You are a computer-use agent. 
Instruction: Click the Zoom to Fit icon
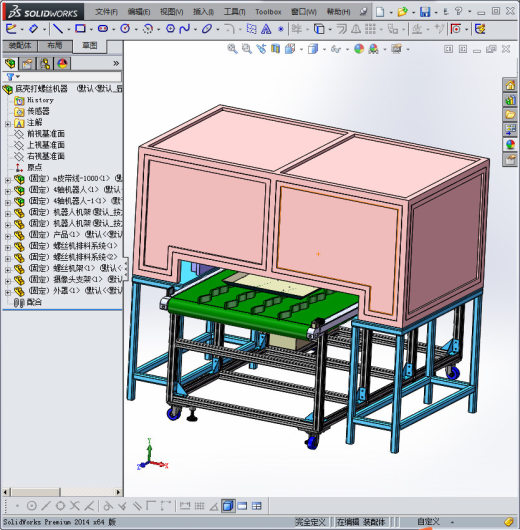pyautogui.click(x=232, y=49)
